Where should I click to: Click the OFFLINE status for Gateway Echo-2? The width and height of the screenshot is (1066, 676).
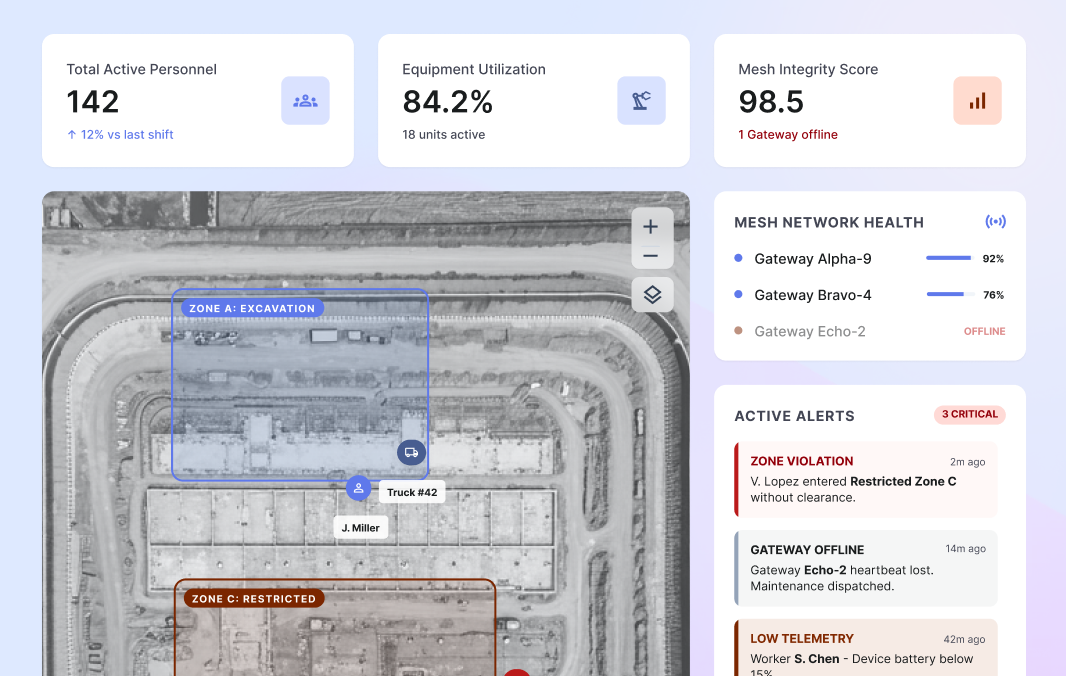pyautogui.click(x=985, y=331)
